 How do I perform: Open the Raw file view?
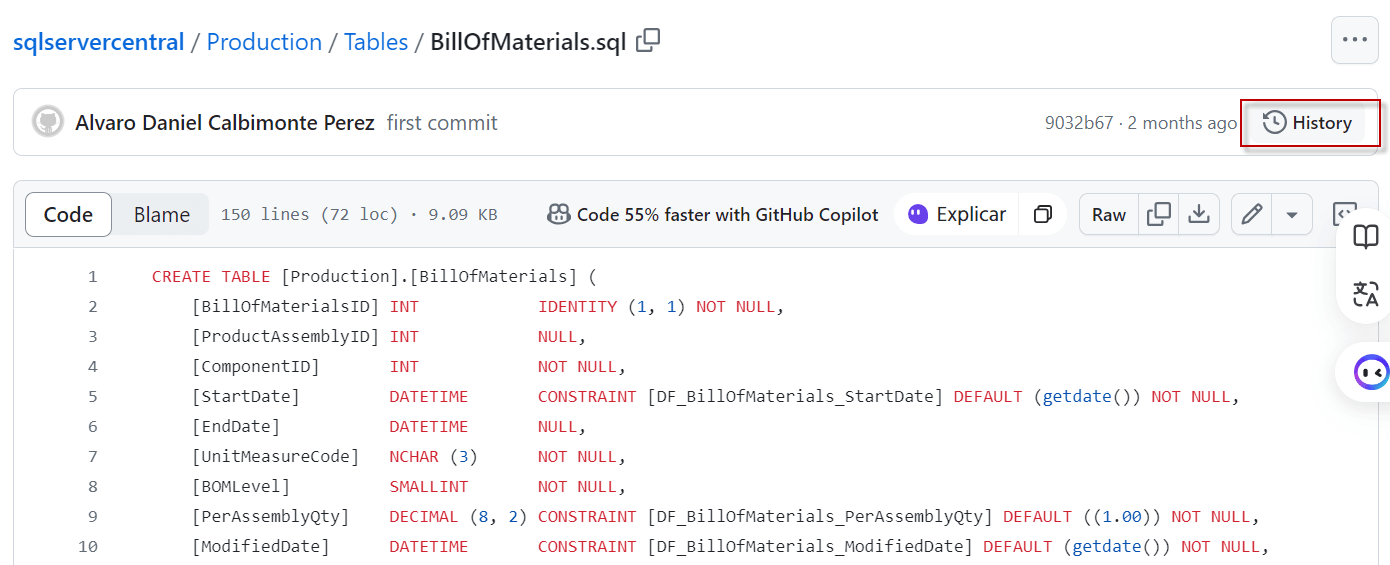point(1109,215)
